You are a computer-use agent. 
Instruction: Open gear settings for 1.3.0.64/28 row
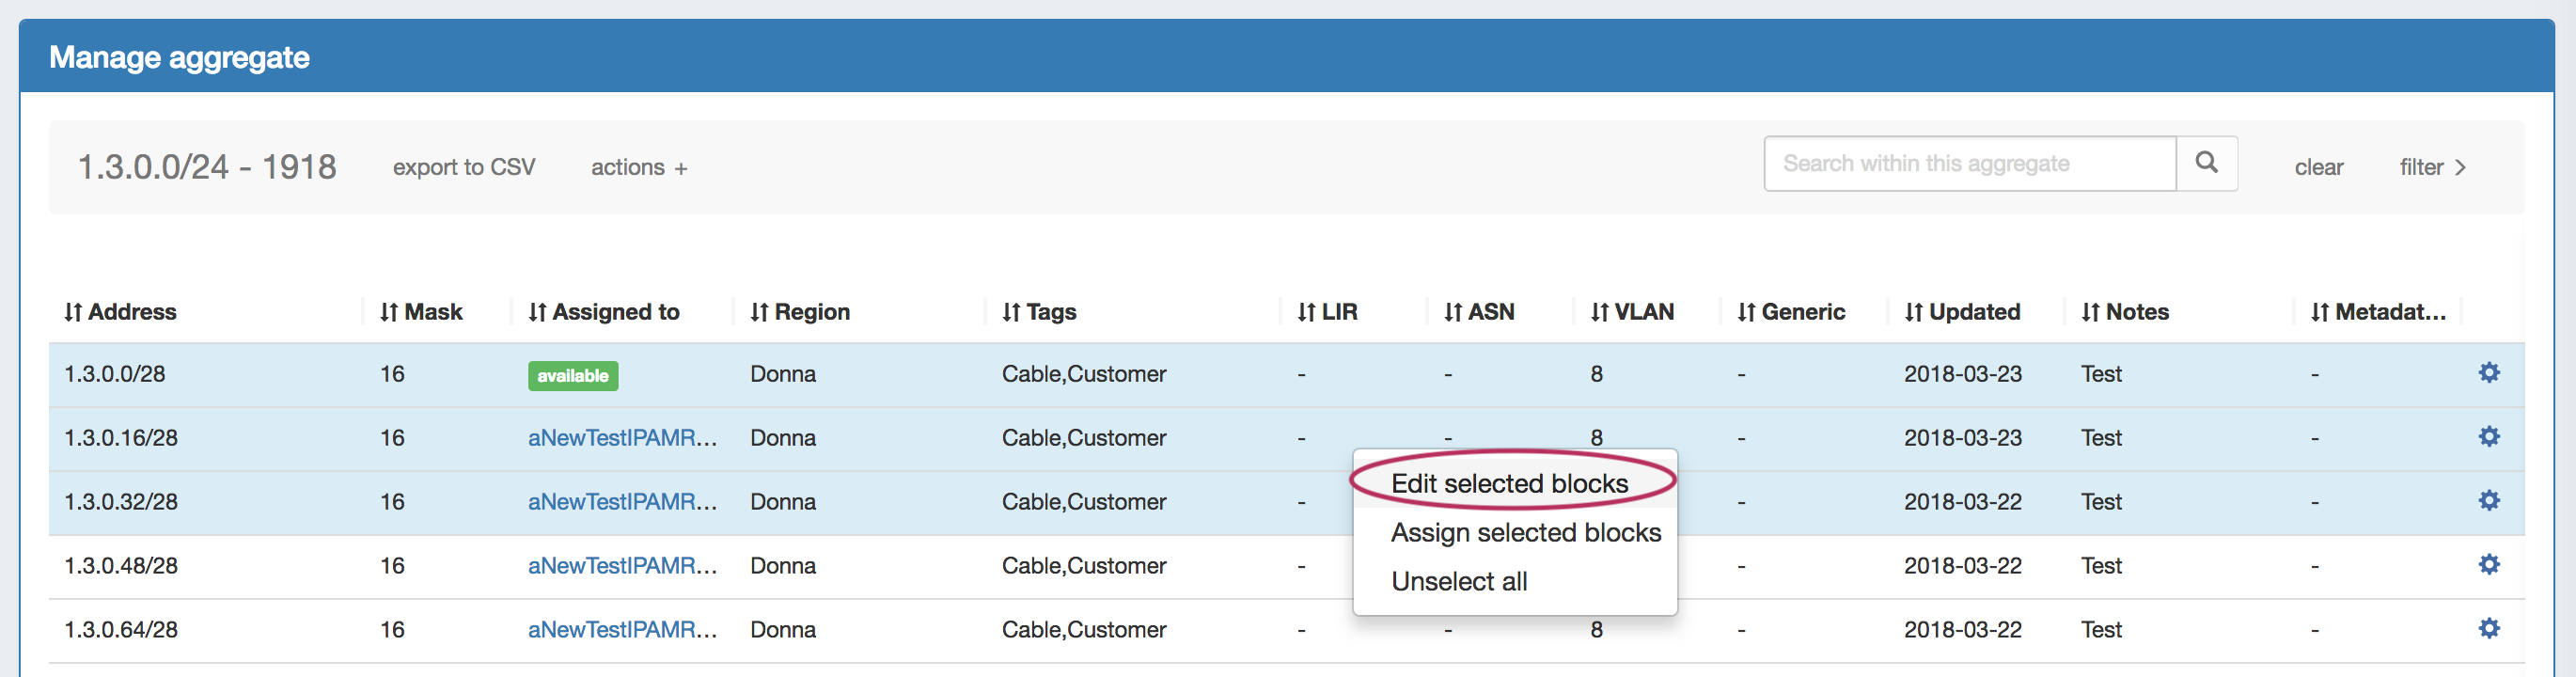pos(2488,629)
